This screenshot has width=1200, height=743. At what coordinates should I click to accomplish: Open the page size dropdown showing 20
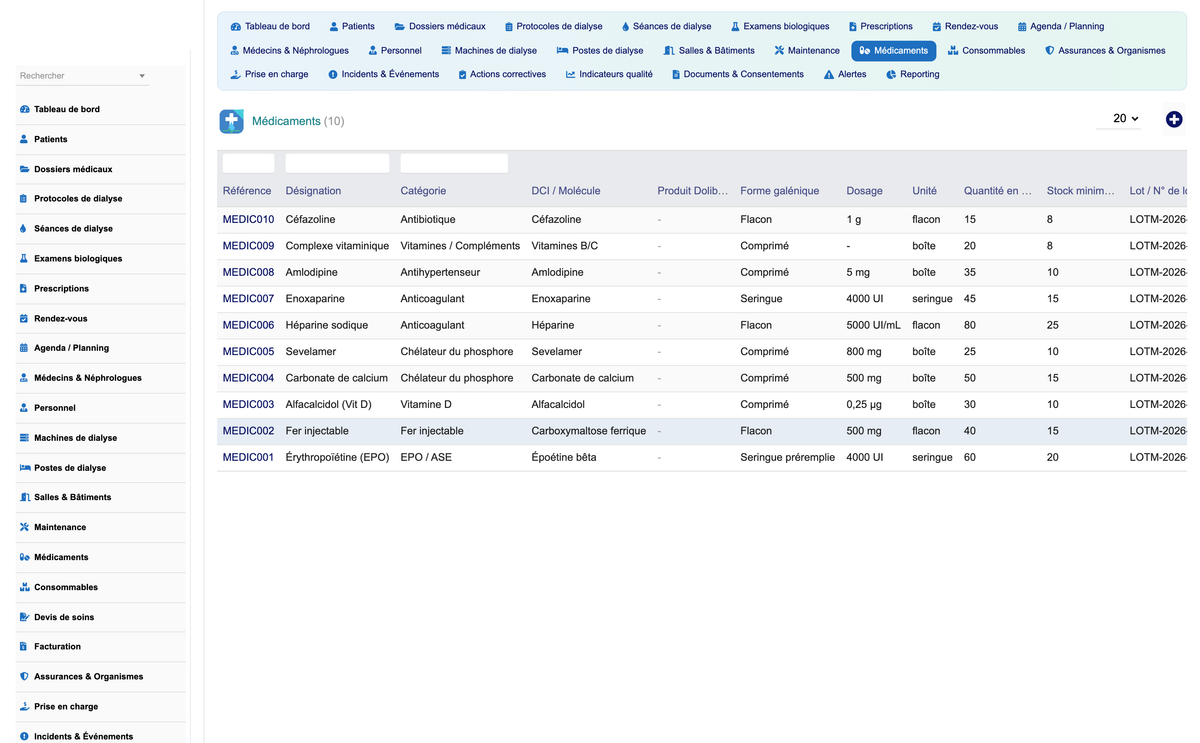click(1118, 119)
